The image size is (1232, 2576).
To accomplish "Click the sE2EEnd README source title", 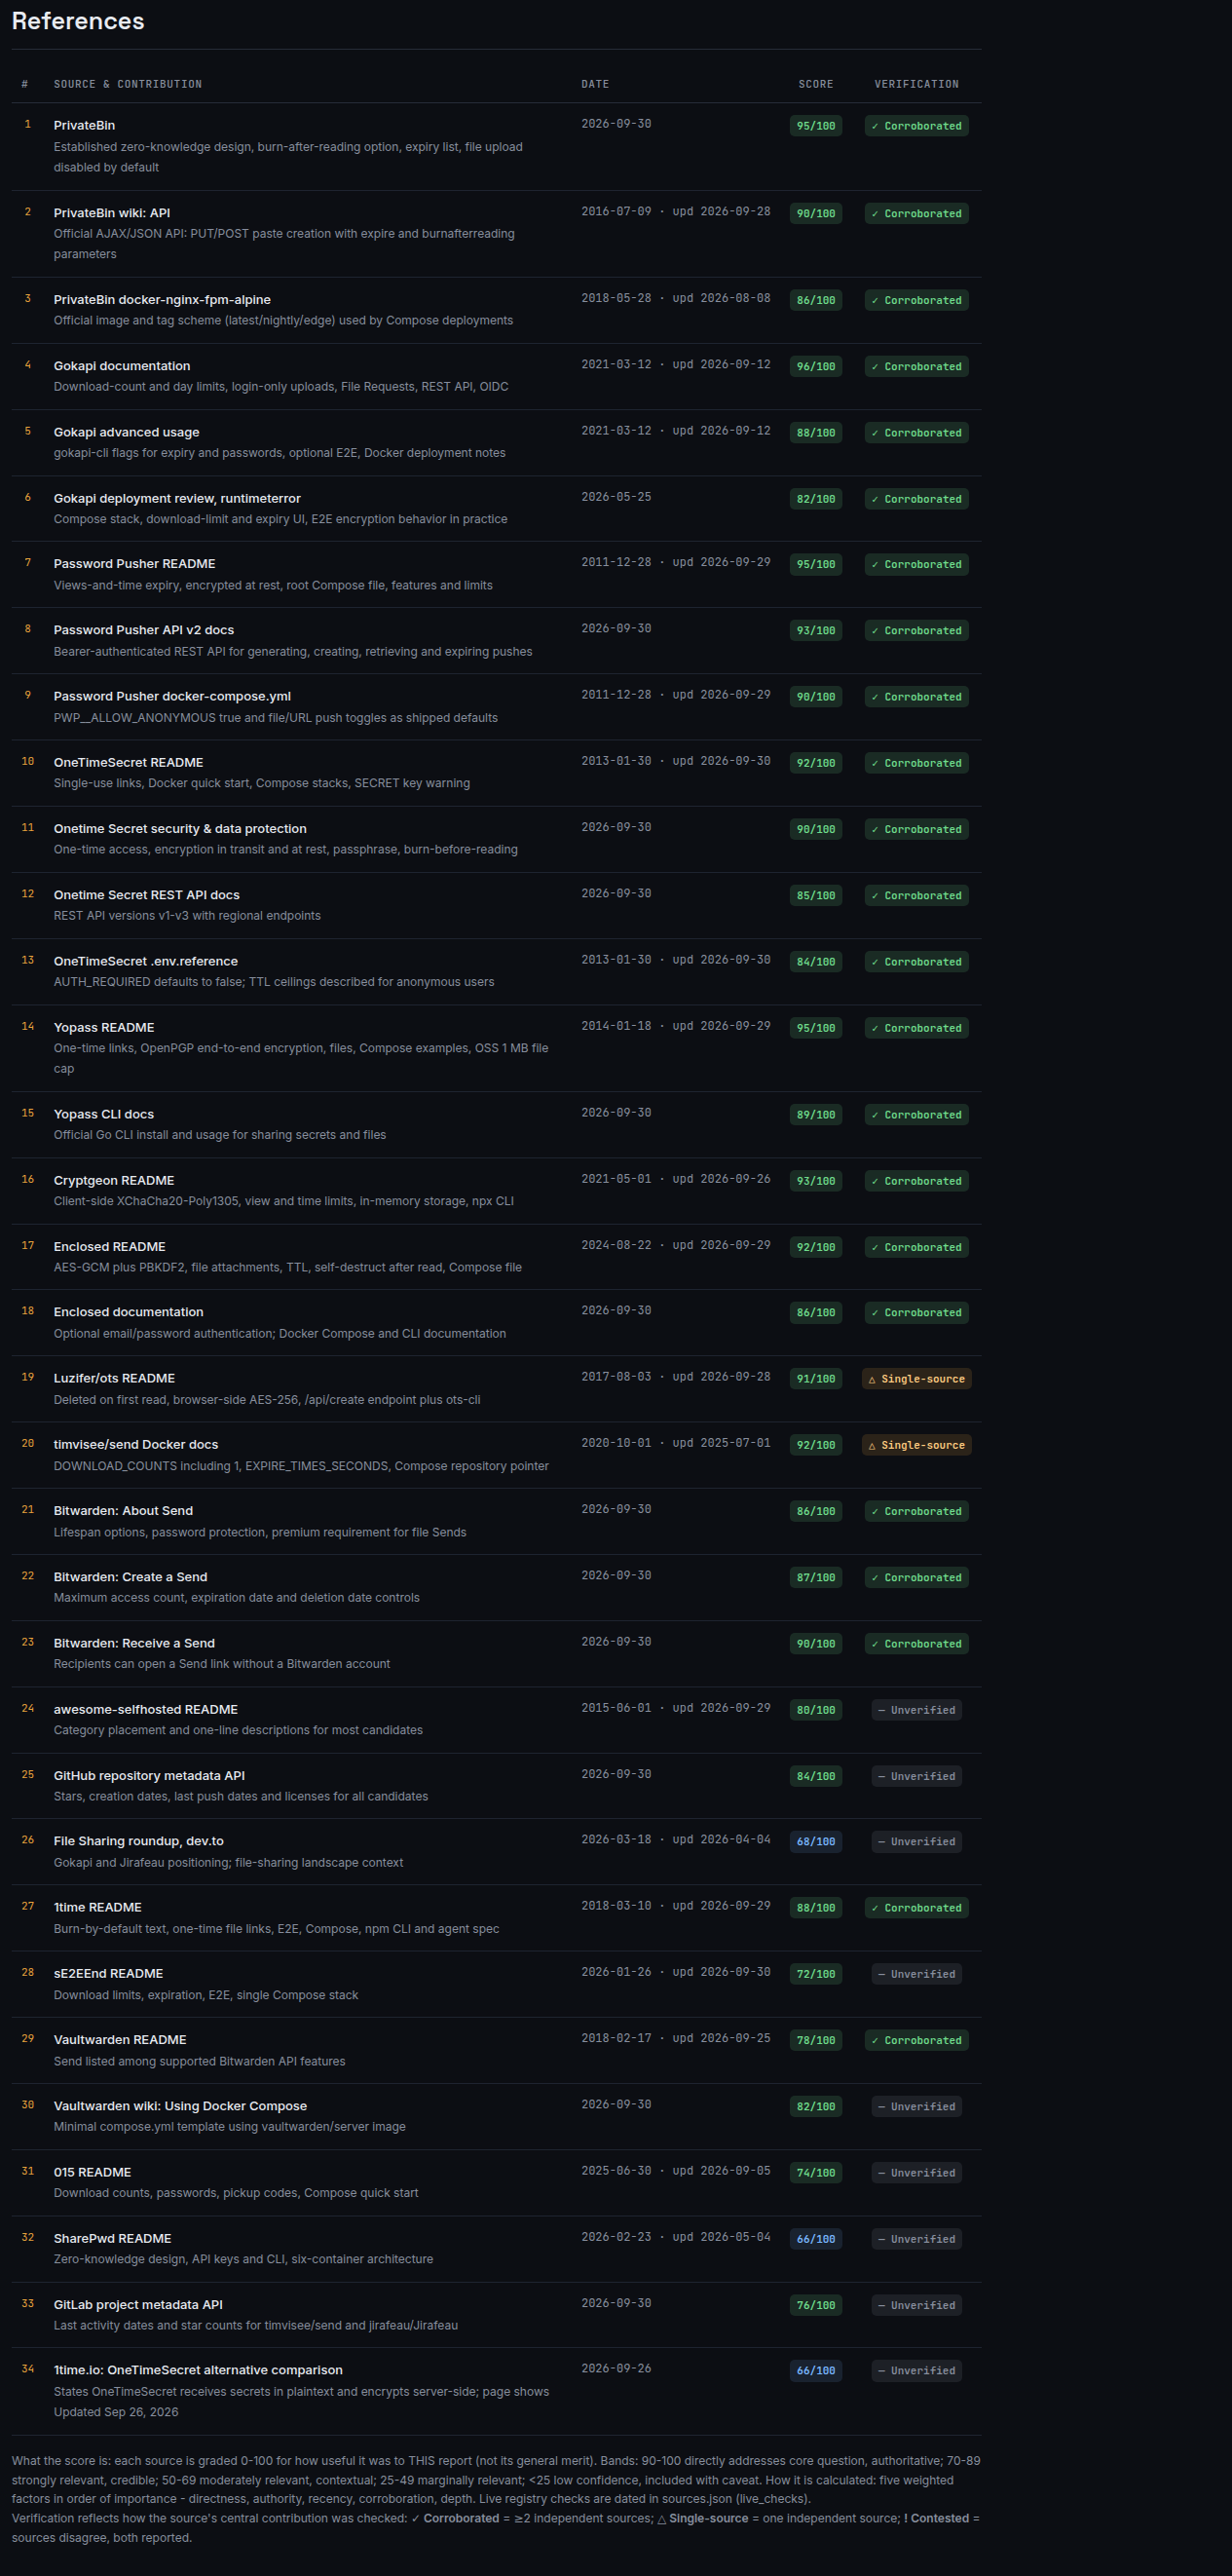I will click(x=108, y=1973).
